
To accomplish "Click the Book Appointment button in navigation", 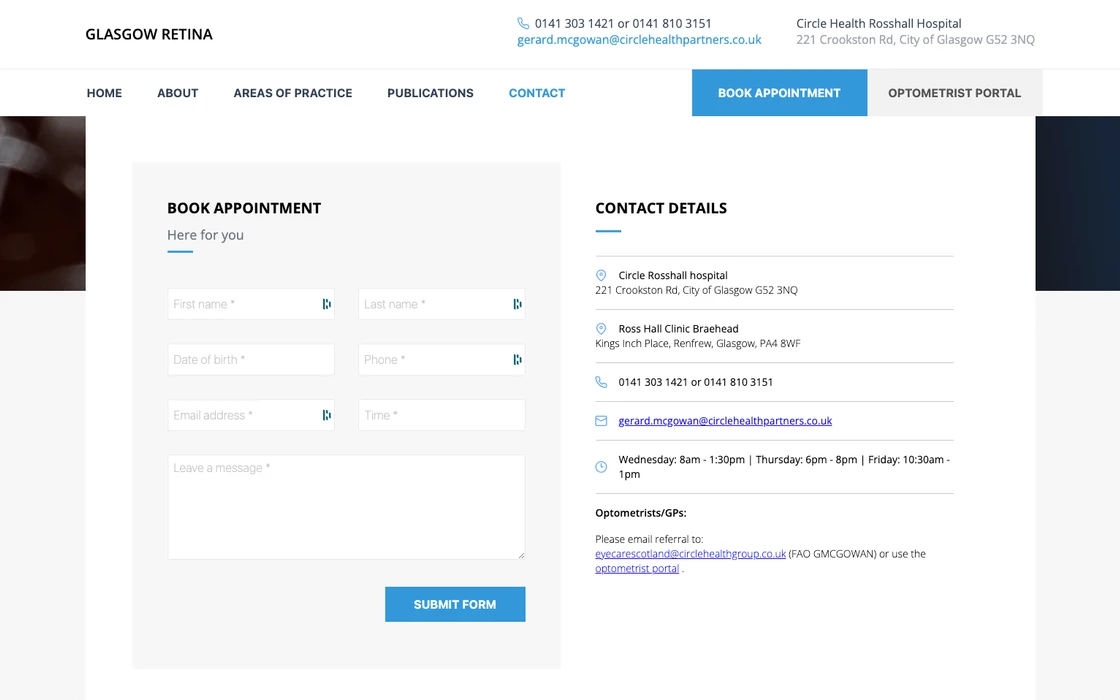I will (779, 93).
